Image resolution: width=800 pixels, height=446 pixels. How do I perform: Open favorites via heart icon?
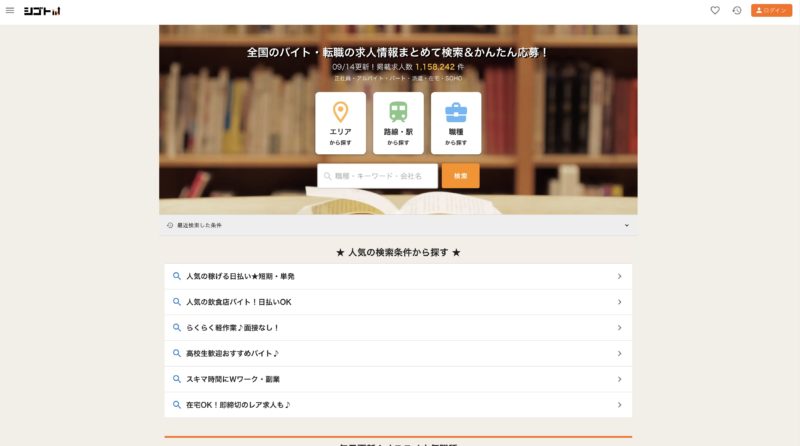[x=714, y=10]
